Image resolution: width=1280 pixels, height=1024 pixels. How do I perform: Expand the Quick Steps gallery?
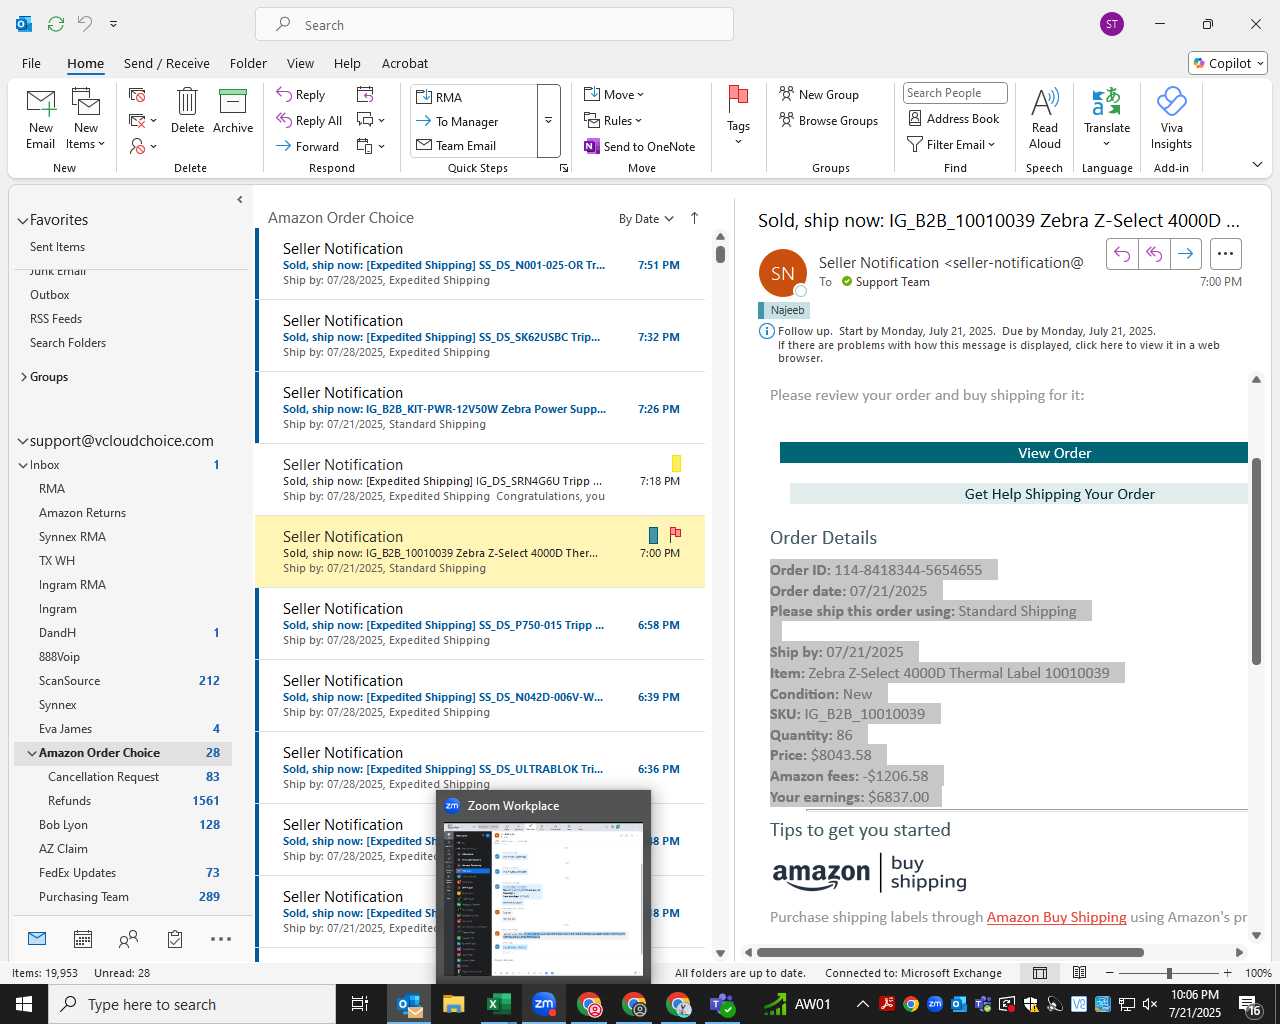pos(548,121)
